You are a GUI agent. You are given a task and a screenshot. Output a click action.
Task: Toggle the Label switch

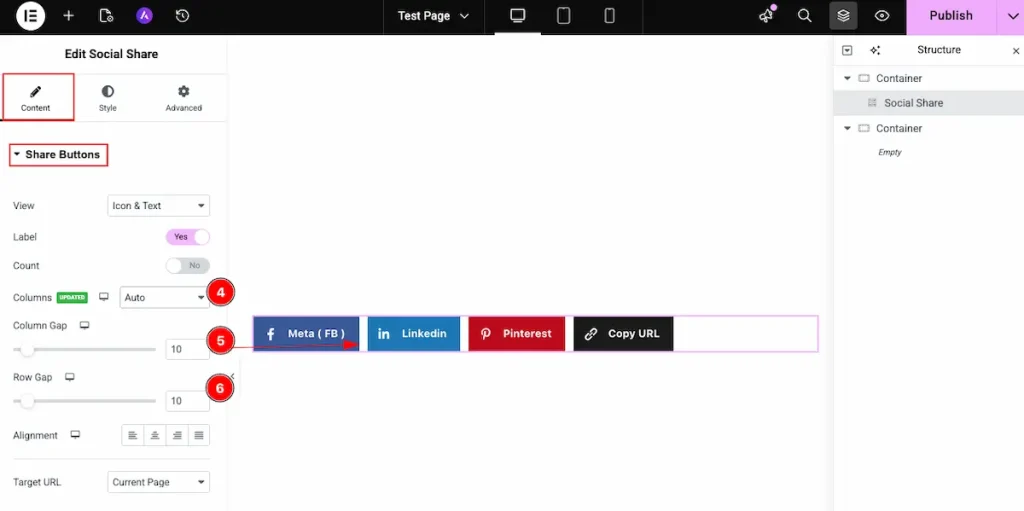(188, 237)
